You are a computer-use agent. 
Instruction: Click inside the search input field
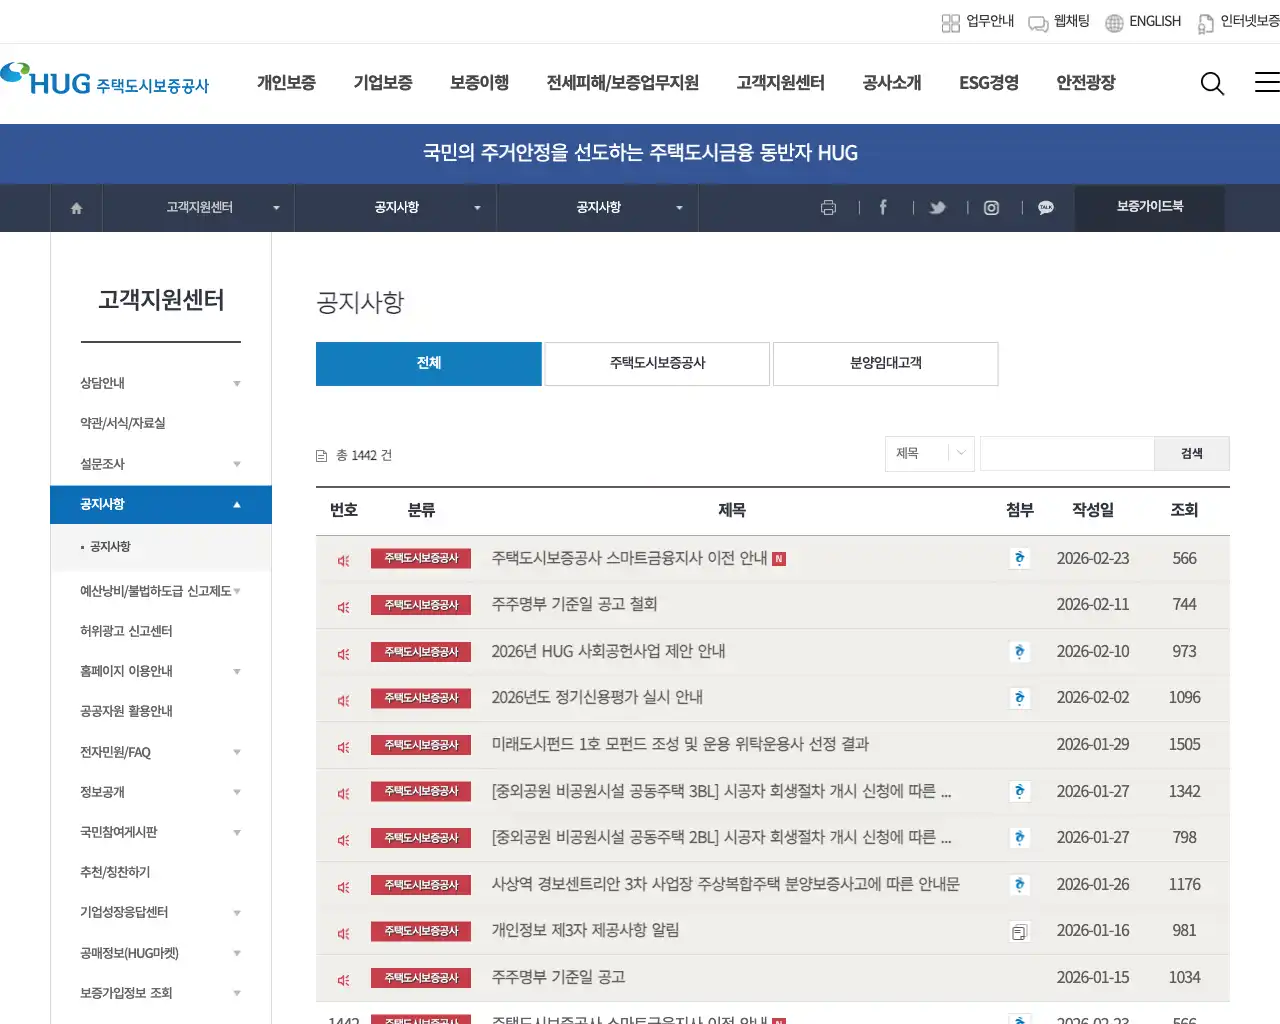tap(1067, 453)
